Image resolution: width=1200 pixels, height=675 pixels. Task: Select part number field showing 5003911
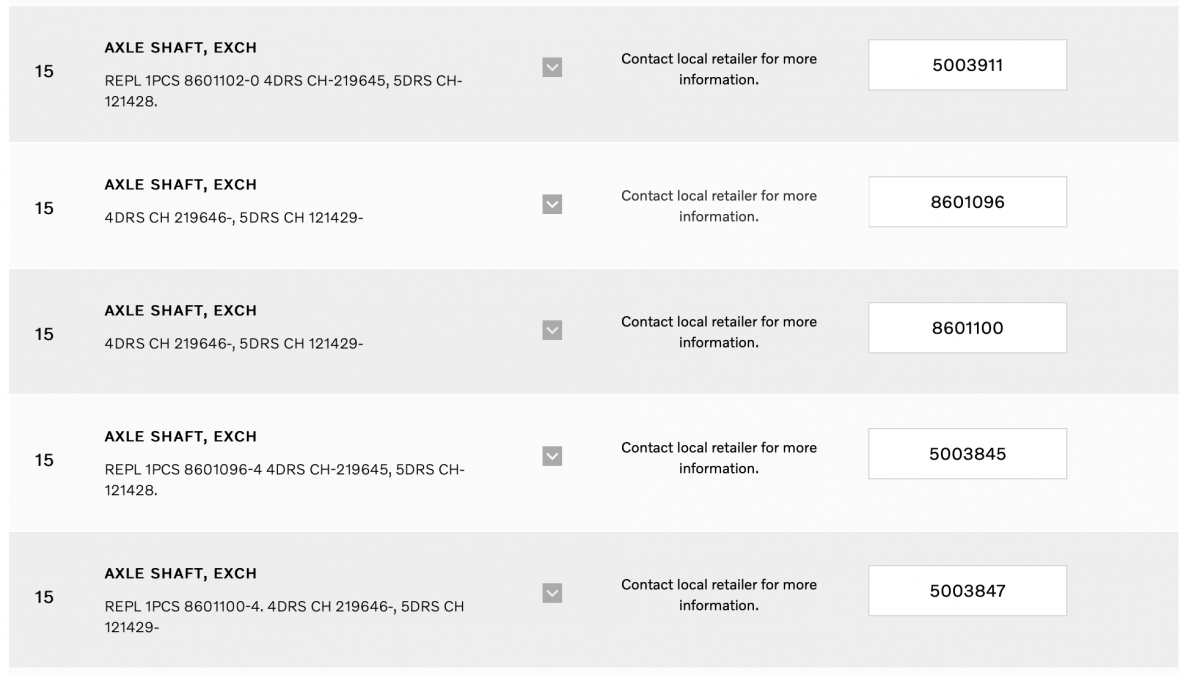966,64
